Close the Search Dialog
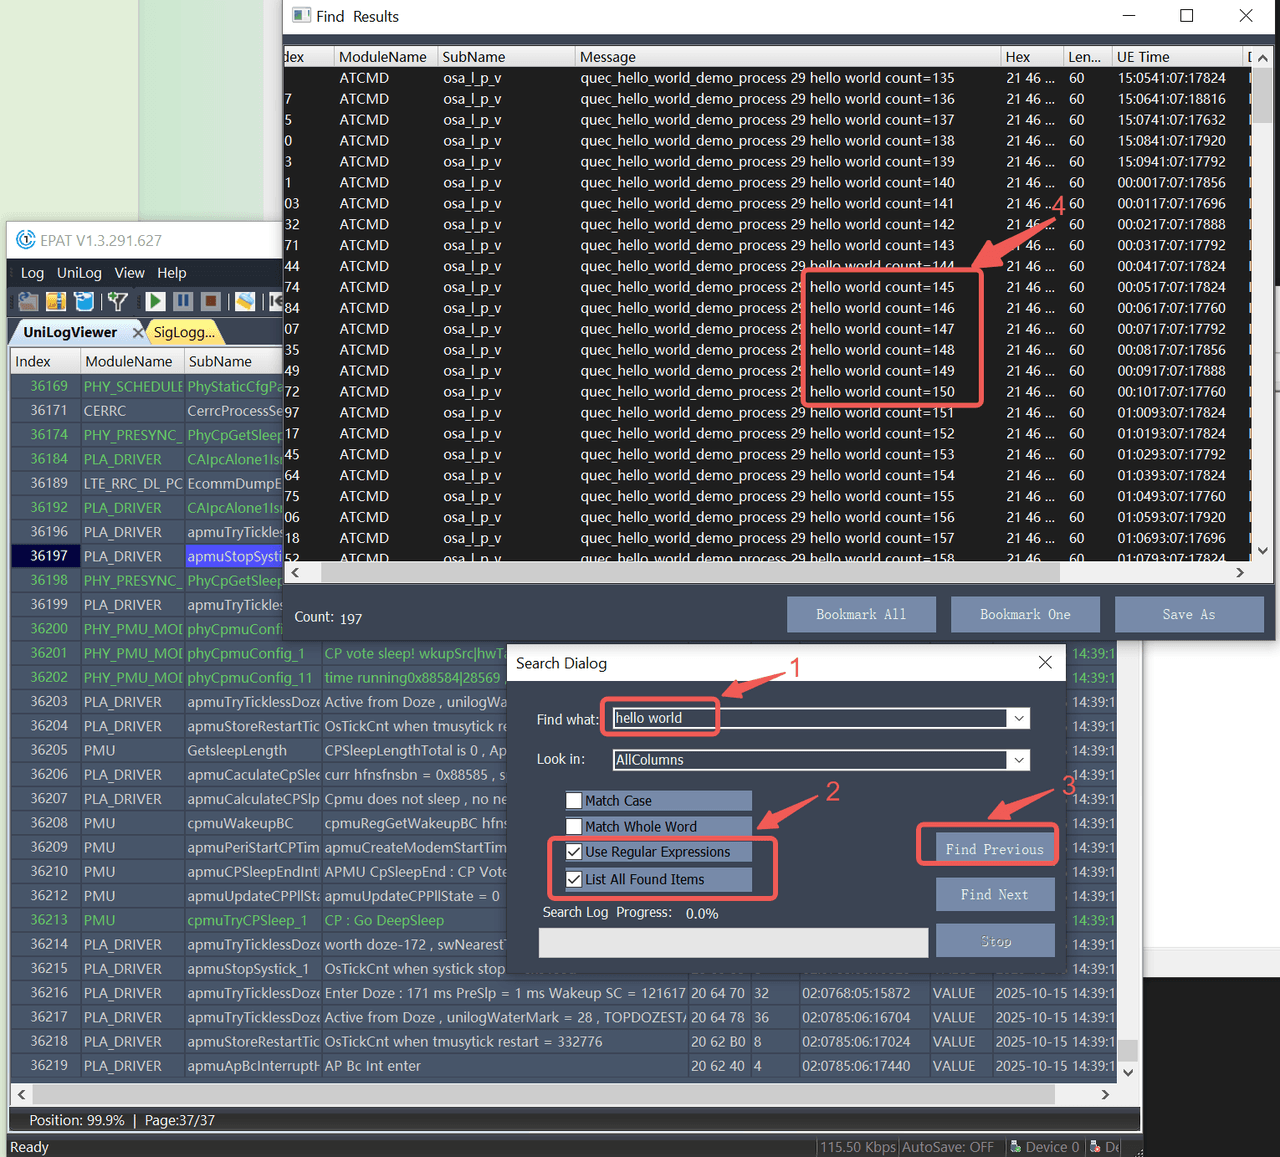The image size is (1280, 1157). pyautogui.click(x=1045, y=662)
